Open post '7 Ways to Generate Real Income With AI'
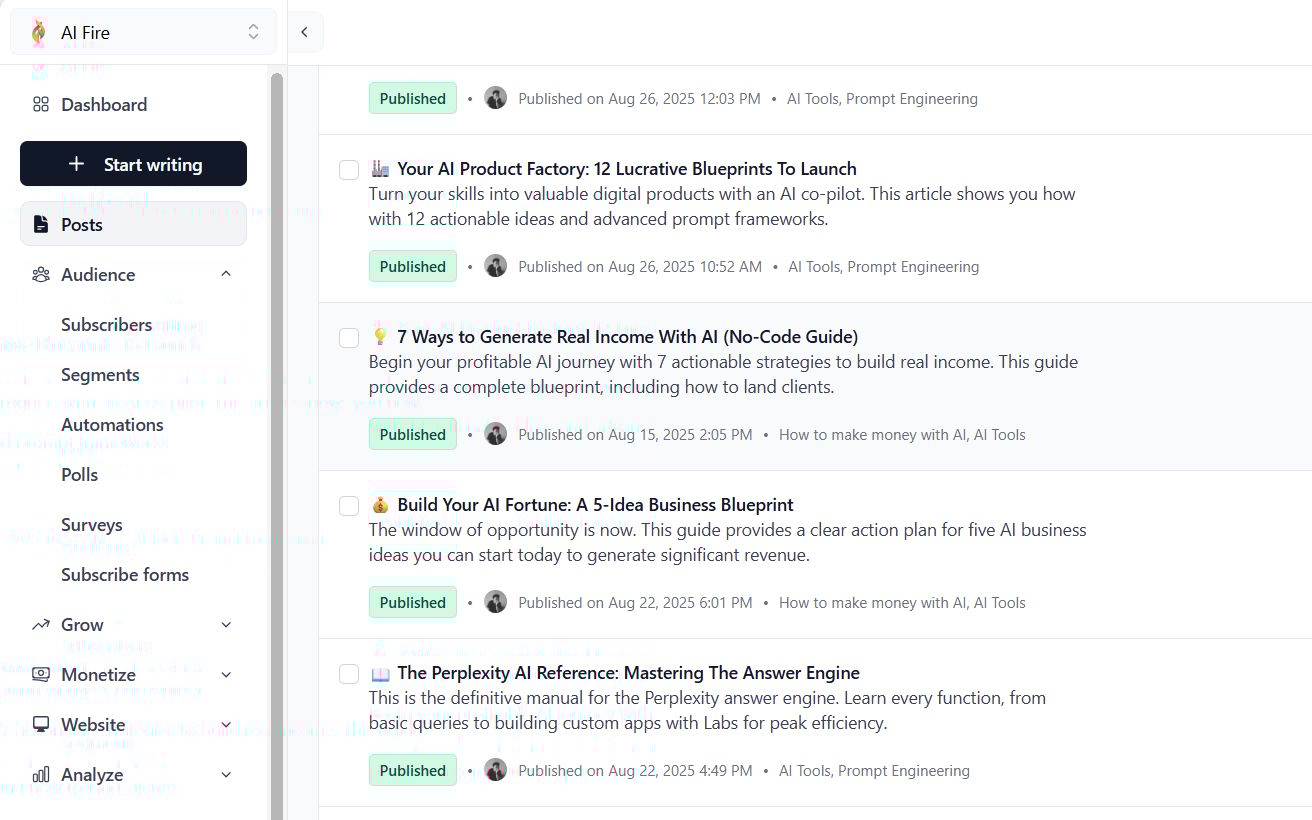The image size is (1312, 820). [x=628, y=336]
